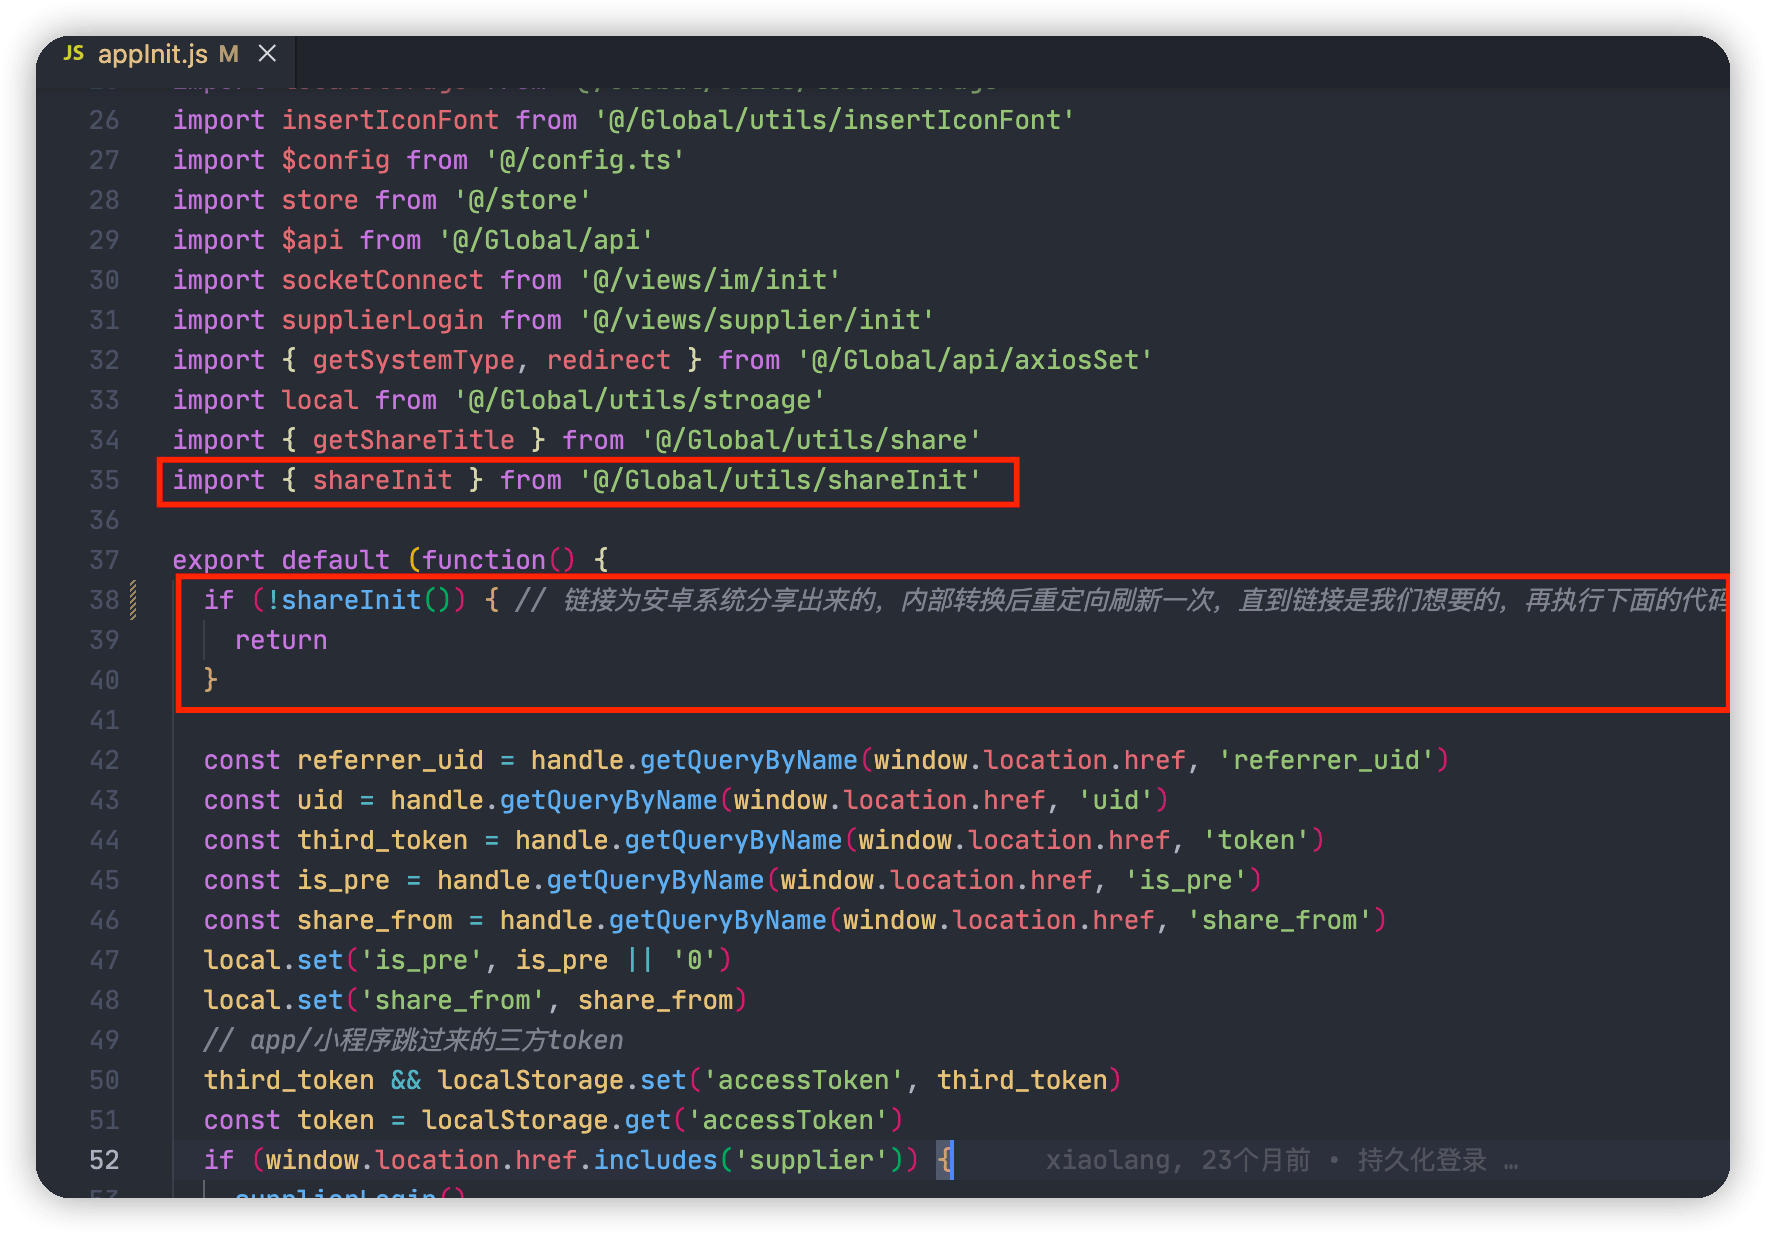This screenshot has width=1766, height=1234.
Task: Click 'referrer_uid' constant name on line 42
Action: (x=390, y=760)
